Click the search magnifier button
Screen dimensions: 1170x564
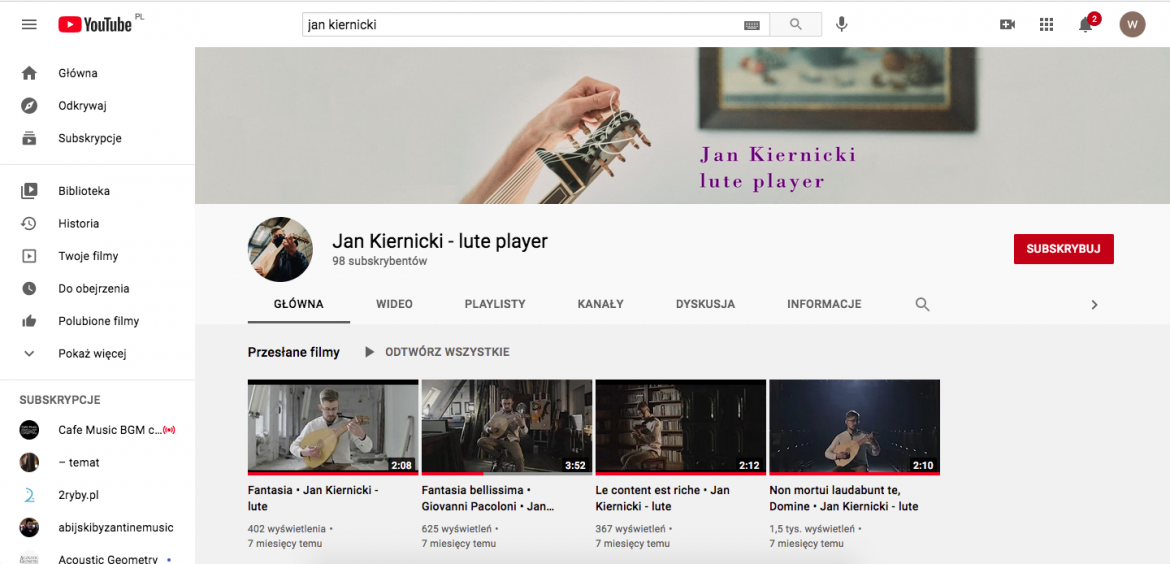795,25
